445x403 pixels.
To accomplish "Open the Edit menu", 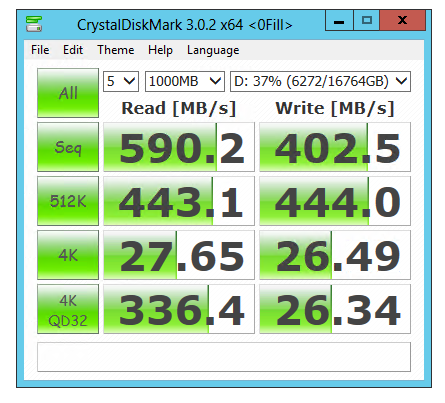I will coord(73,50).
